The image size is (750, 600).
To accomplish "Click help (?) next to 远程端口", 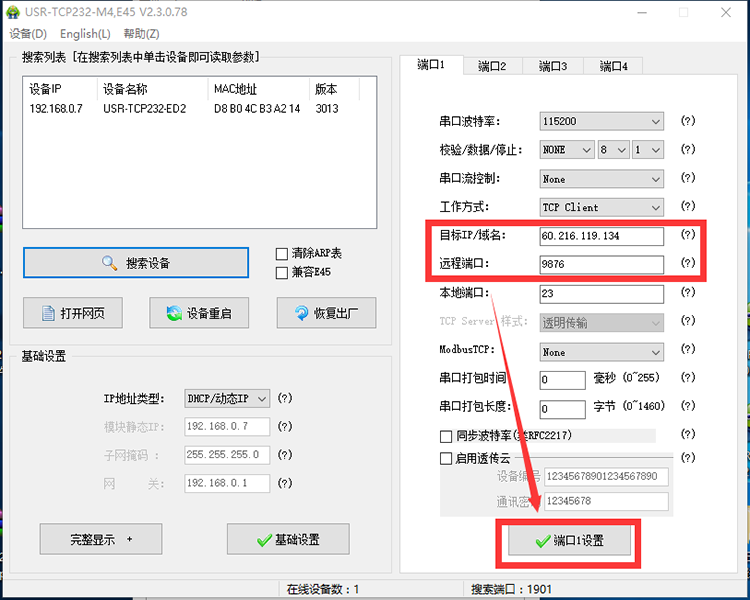I will pyautogui.click(x=687, y=264).
